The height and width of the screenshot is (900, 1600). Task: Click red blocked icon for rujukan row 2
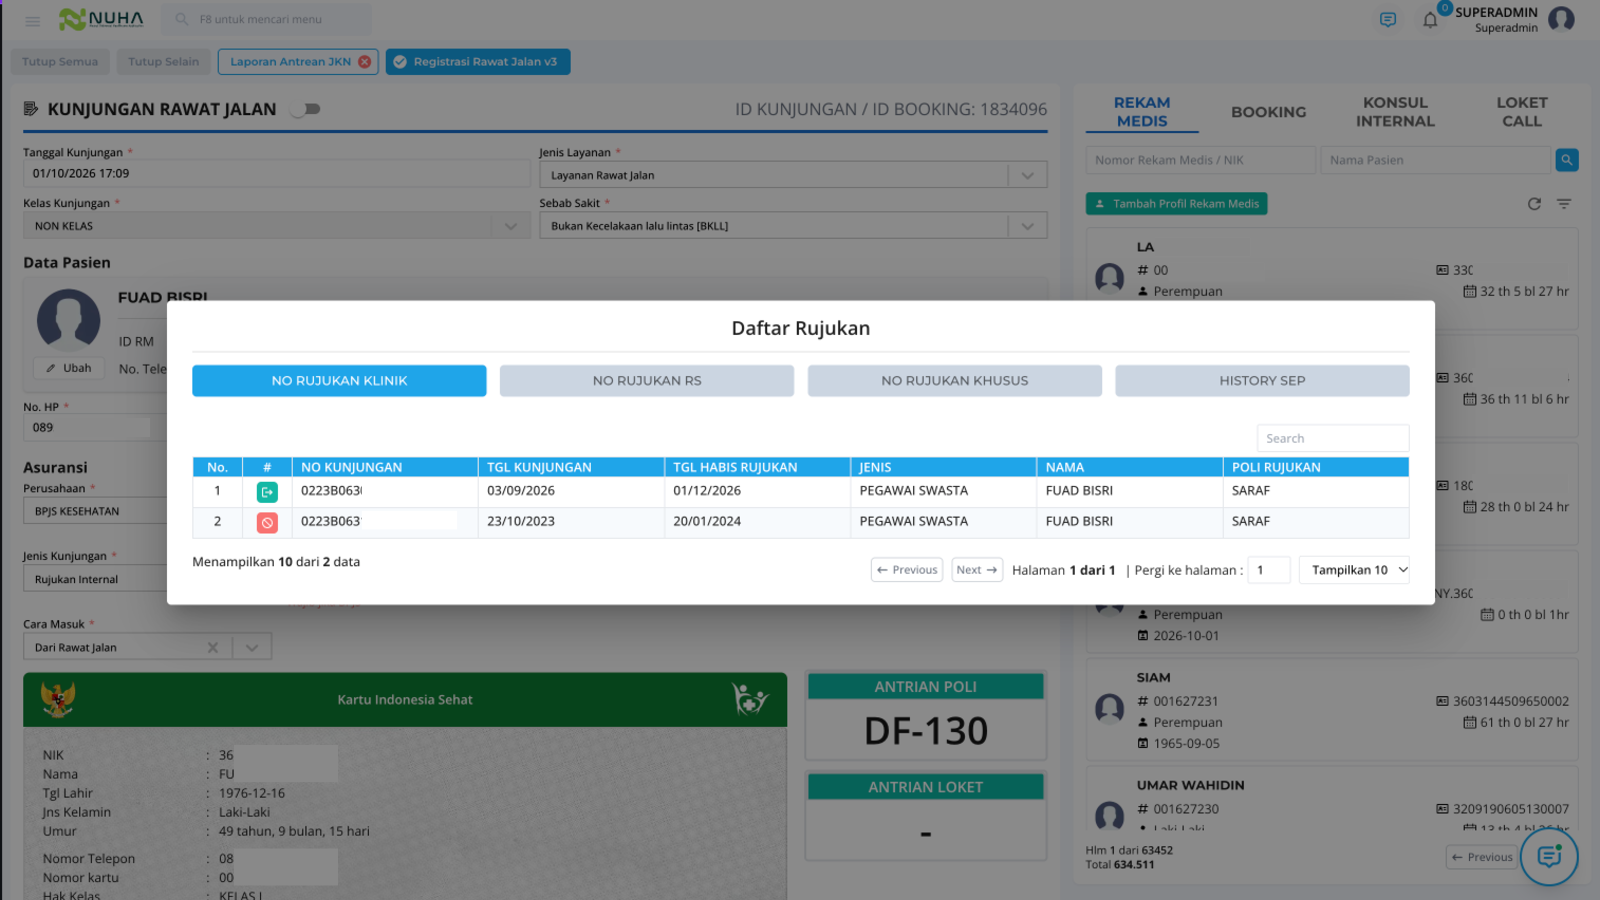(x=267, y=523)
